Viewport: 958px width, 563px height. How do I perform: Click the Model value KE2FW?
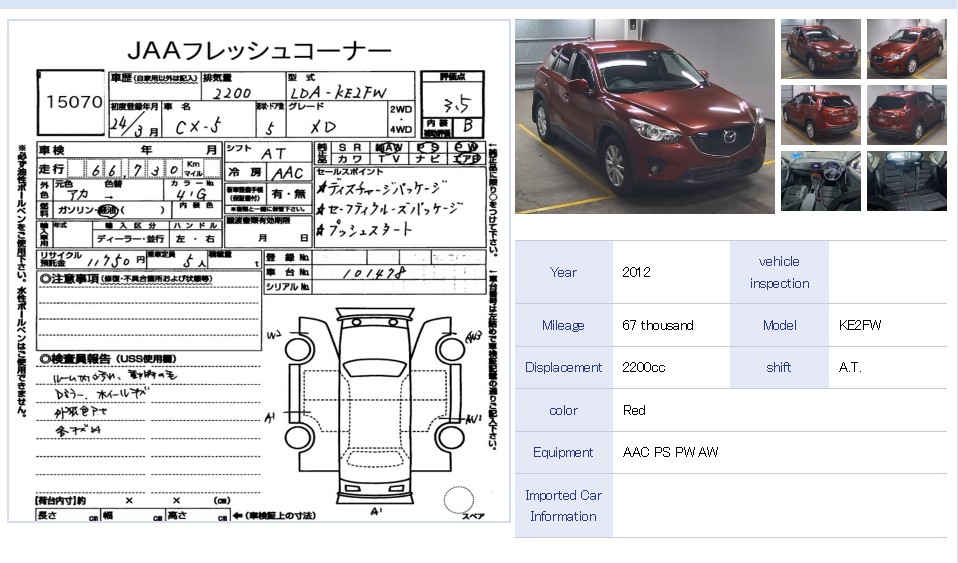click(860, 325)
